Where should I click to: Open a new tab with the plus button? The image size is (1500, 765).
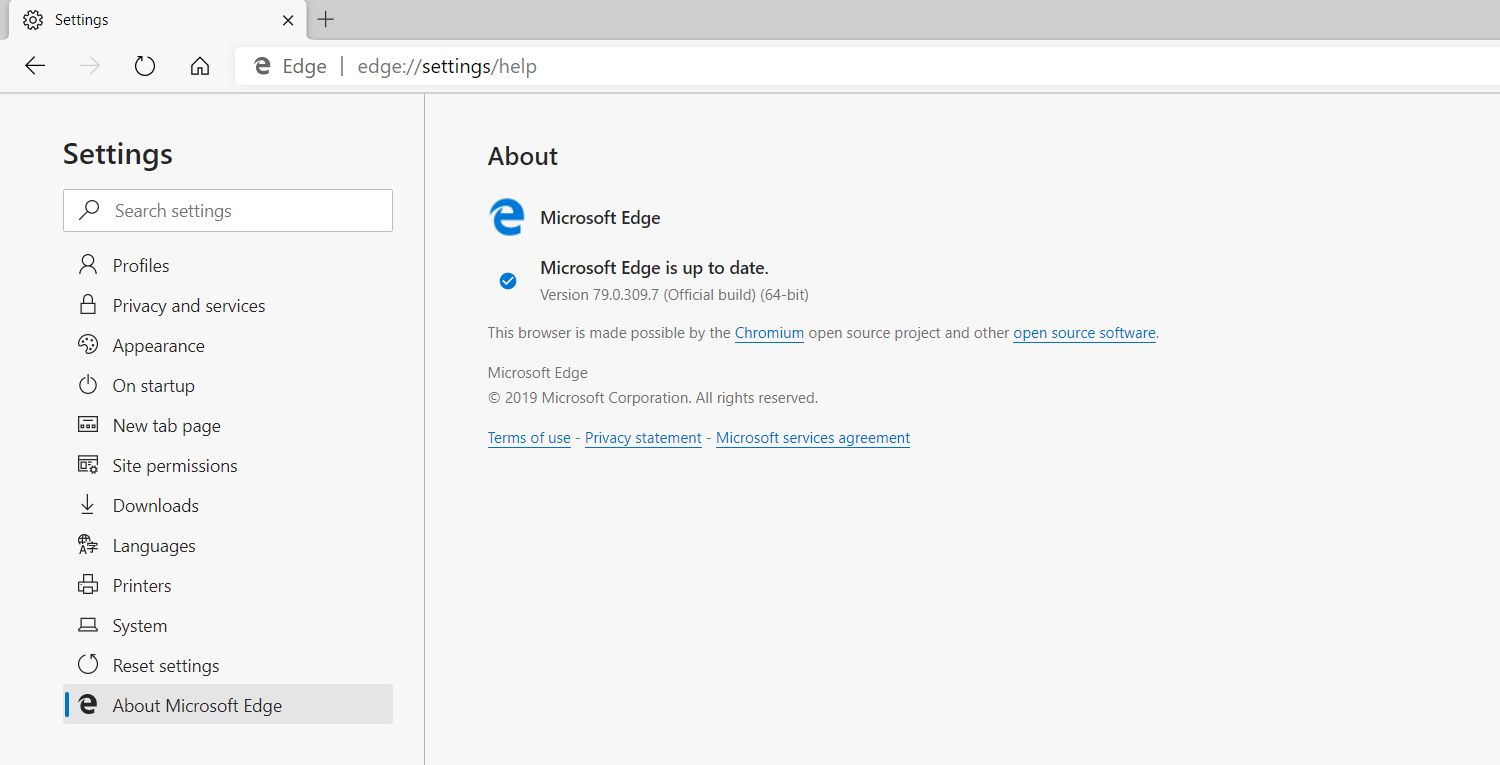click(324, 19)
